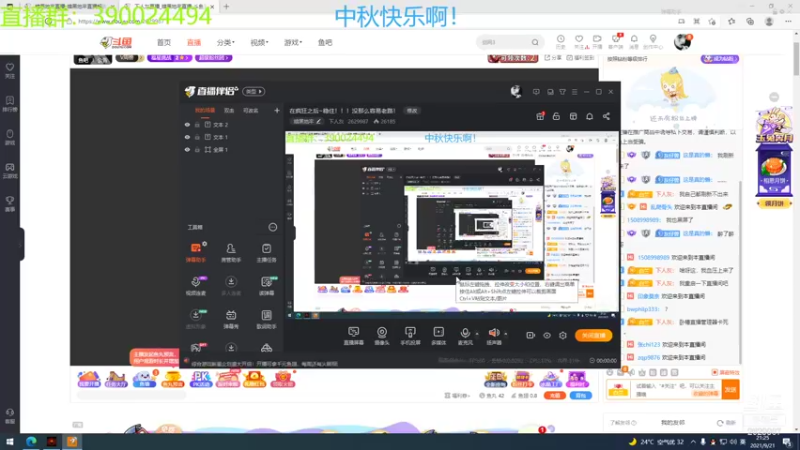
Task: Select the second scene tab in 直播伴侣
Action: click(x=229, y=111)
